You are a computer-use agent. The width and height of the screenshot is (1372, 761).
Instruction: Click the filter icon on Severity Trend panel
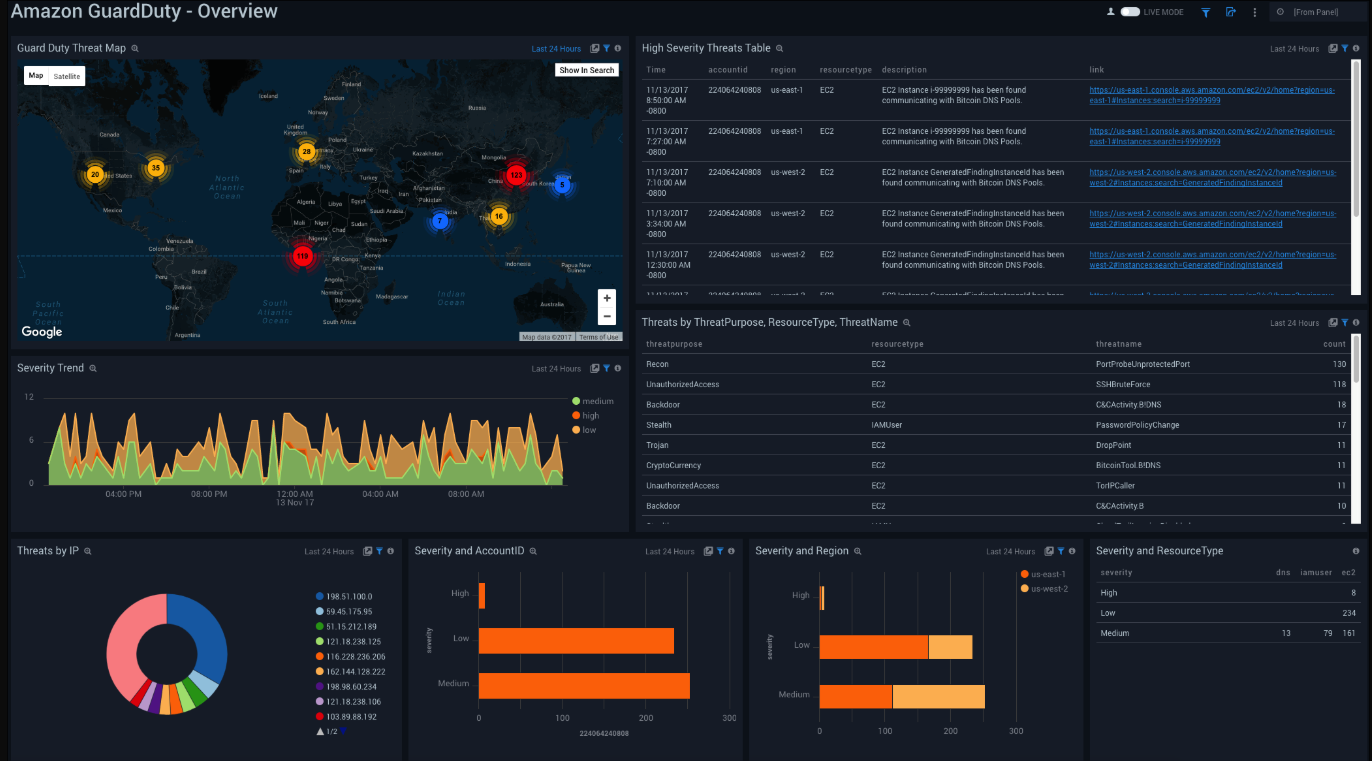606,368
